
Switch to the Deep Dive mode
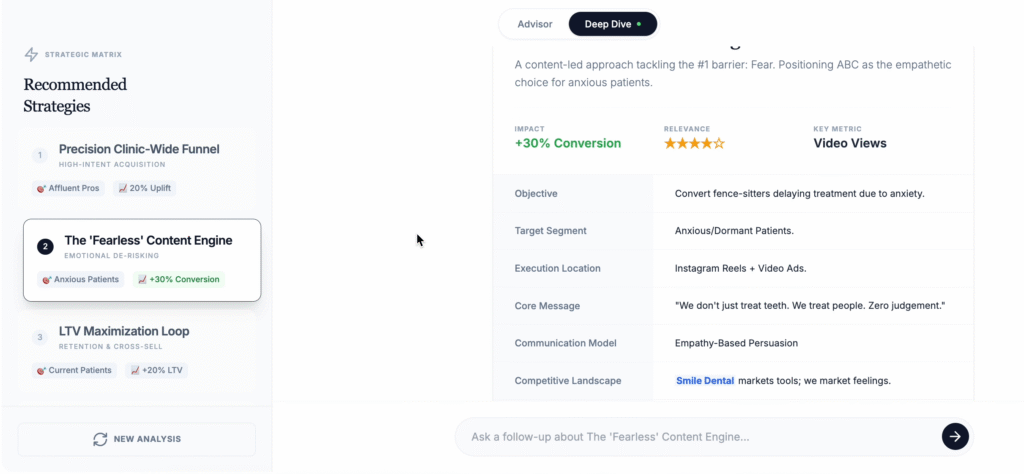pos(612,24)
